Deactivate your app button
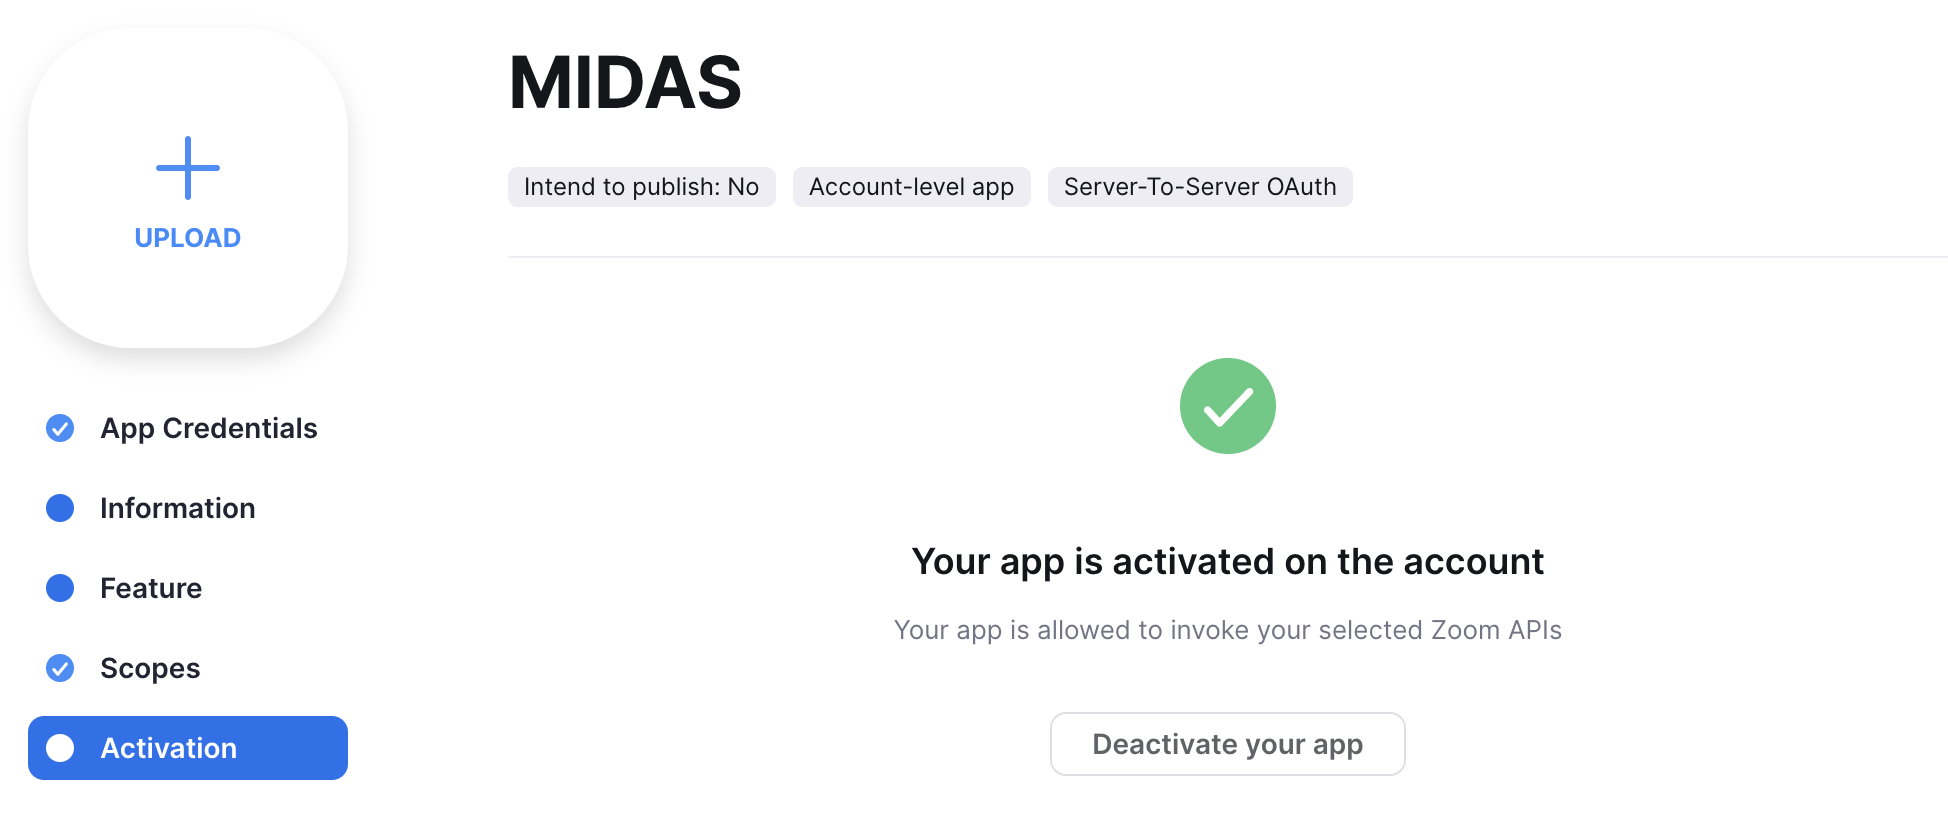 pos(1228,744)
